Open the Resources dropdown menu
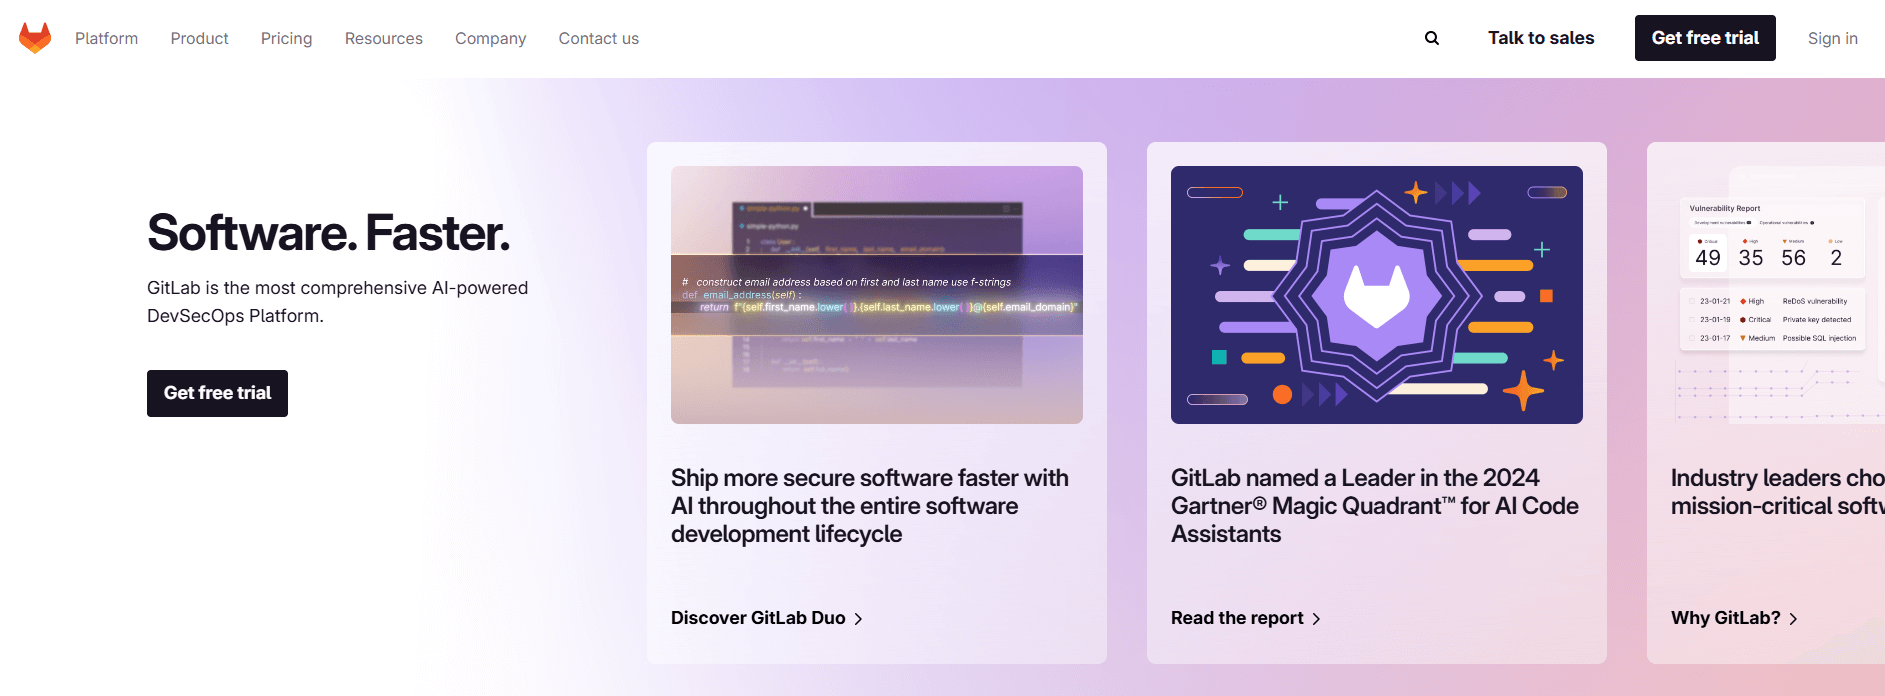Screen dimensions: 1885x696 (x=383, y=38)
